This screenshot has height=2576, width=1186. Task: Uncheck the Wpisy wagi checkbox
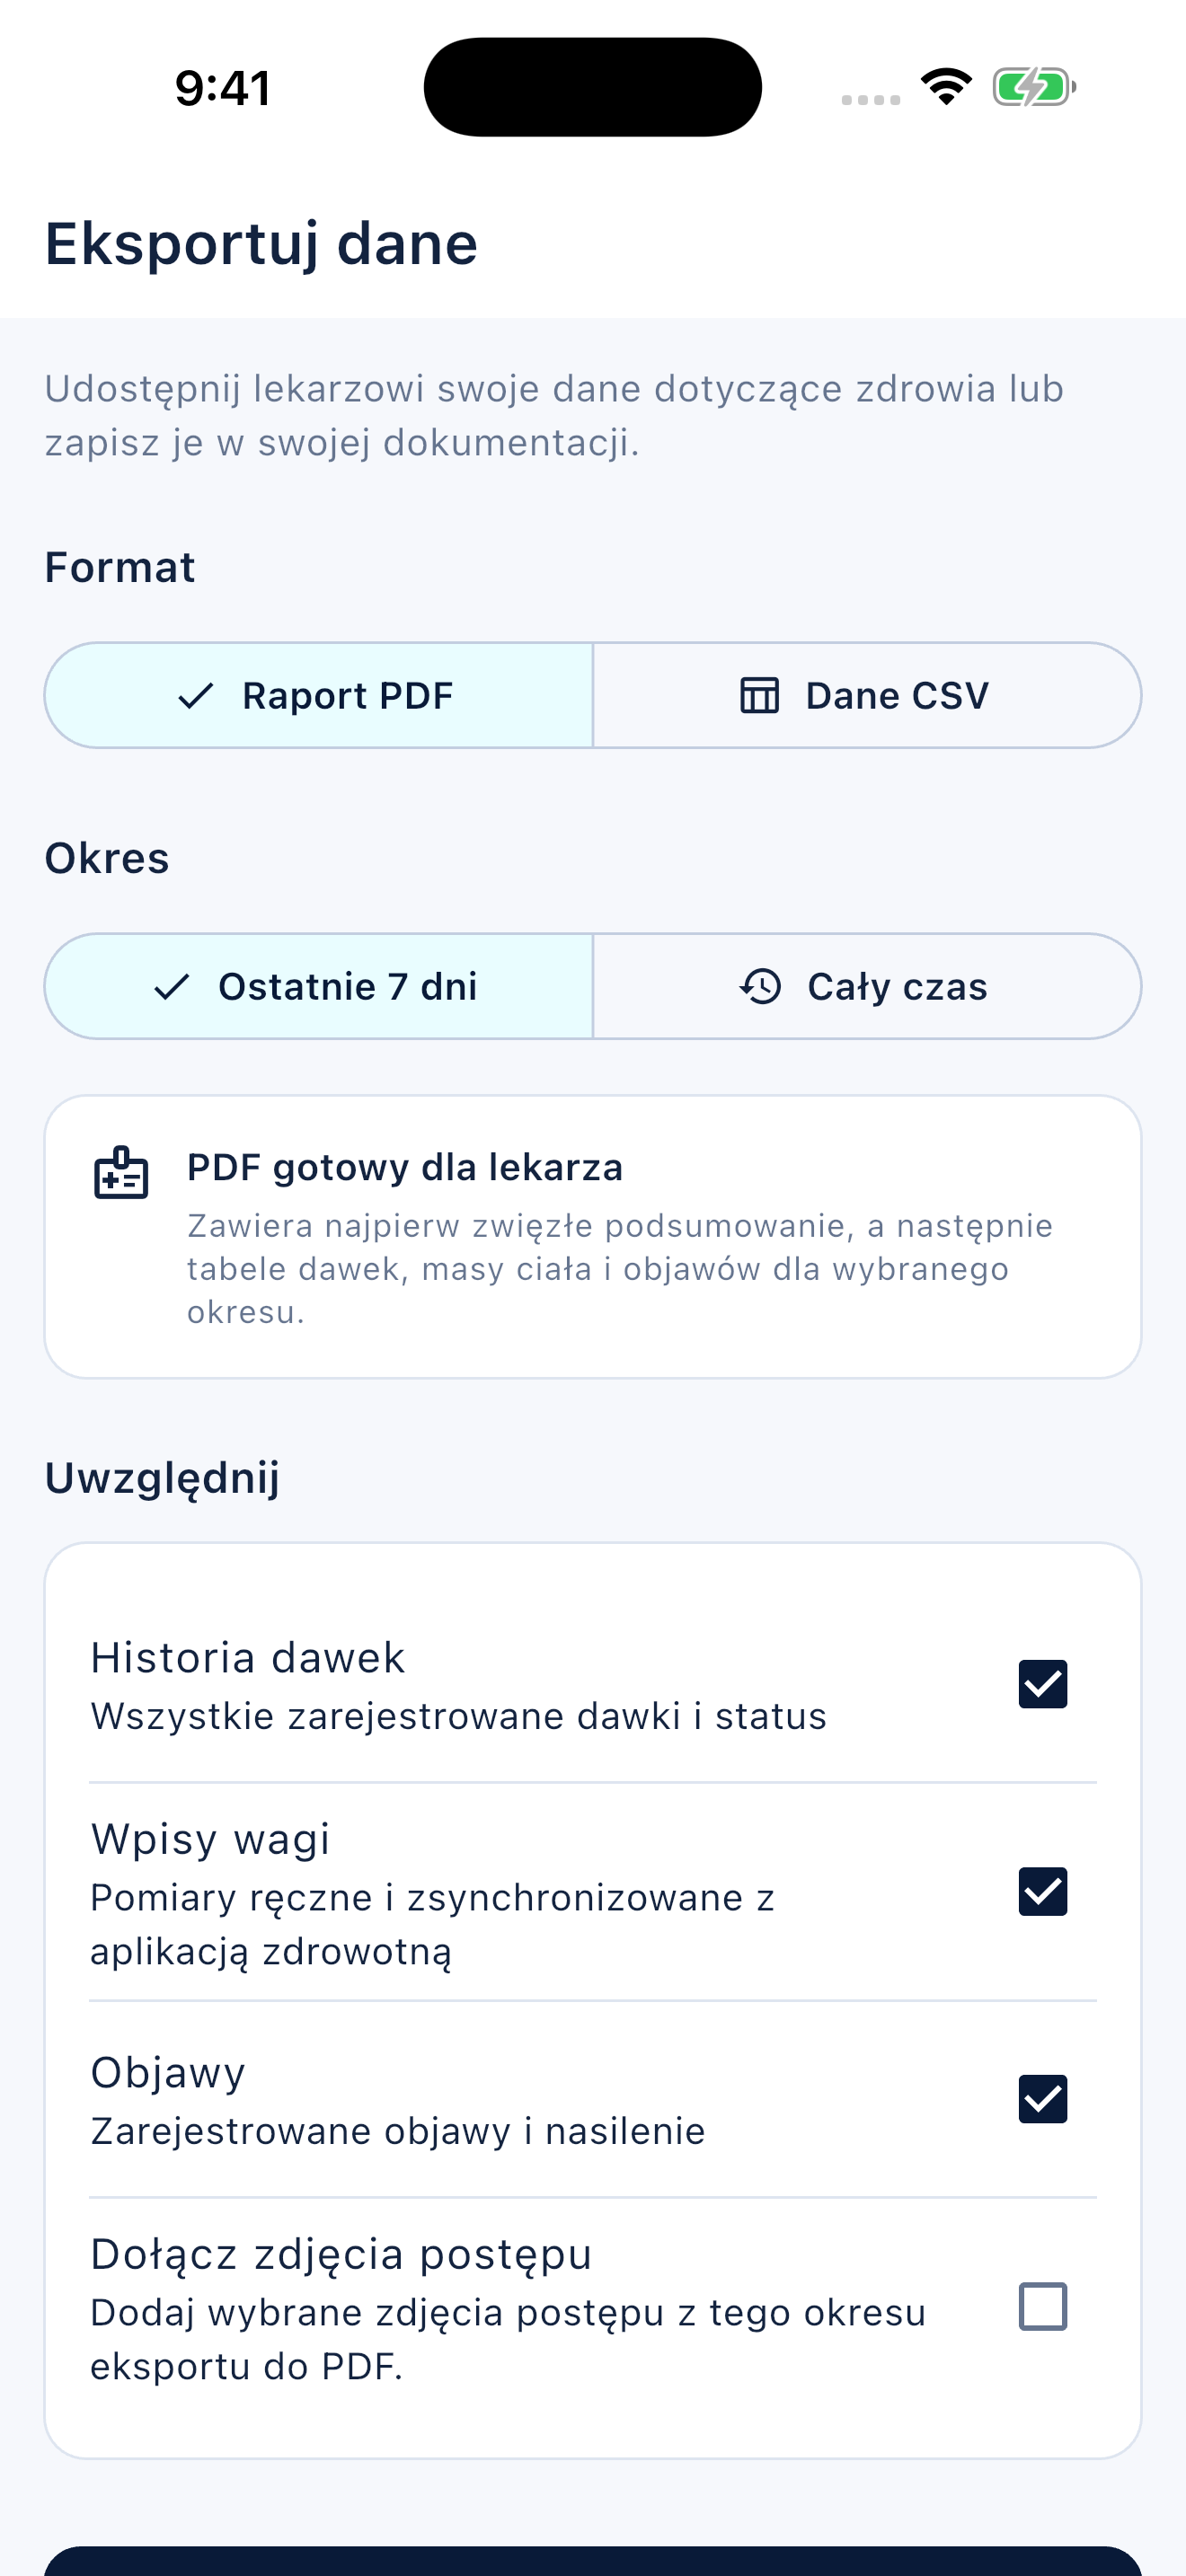(x=1043, y=1892)
